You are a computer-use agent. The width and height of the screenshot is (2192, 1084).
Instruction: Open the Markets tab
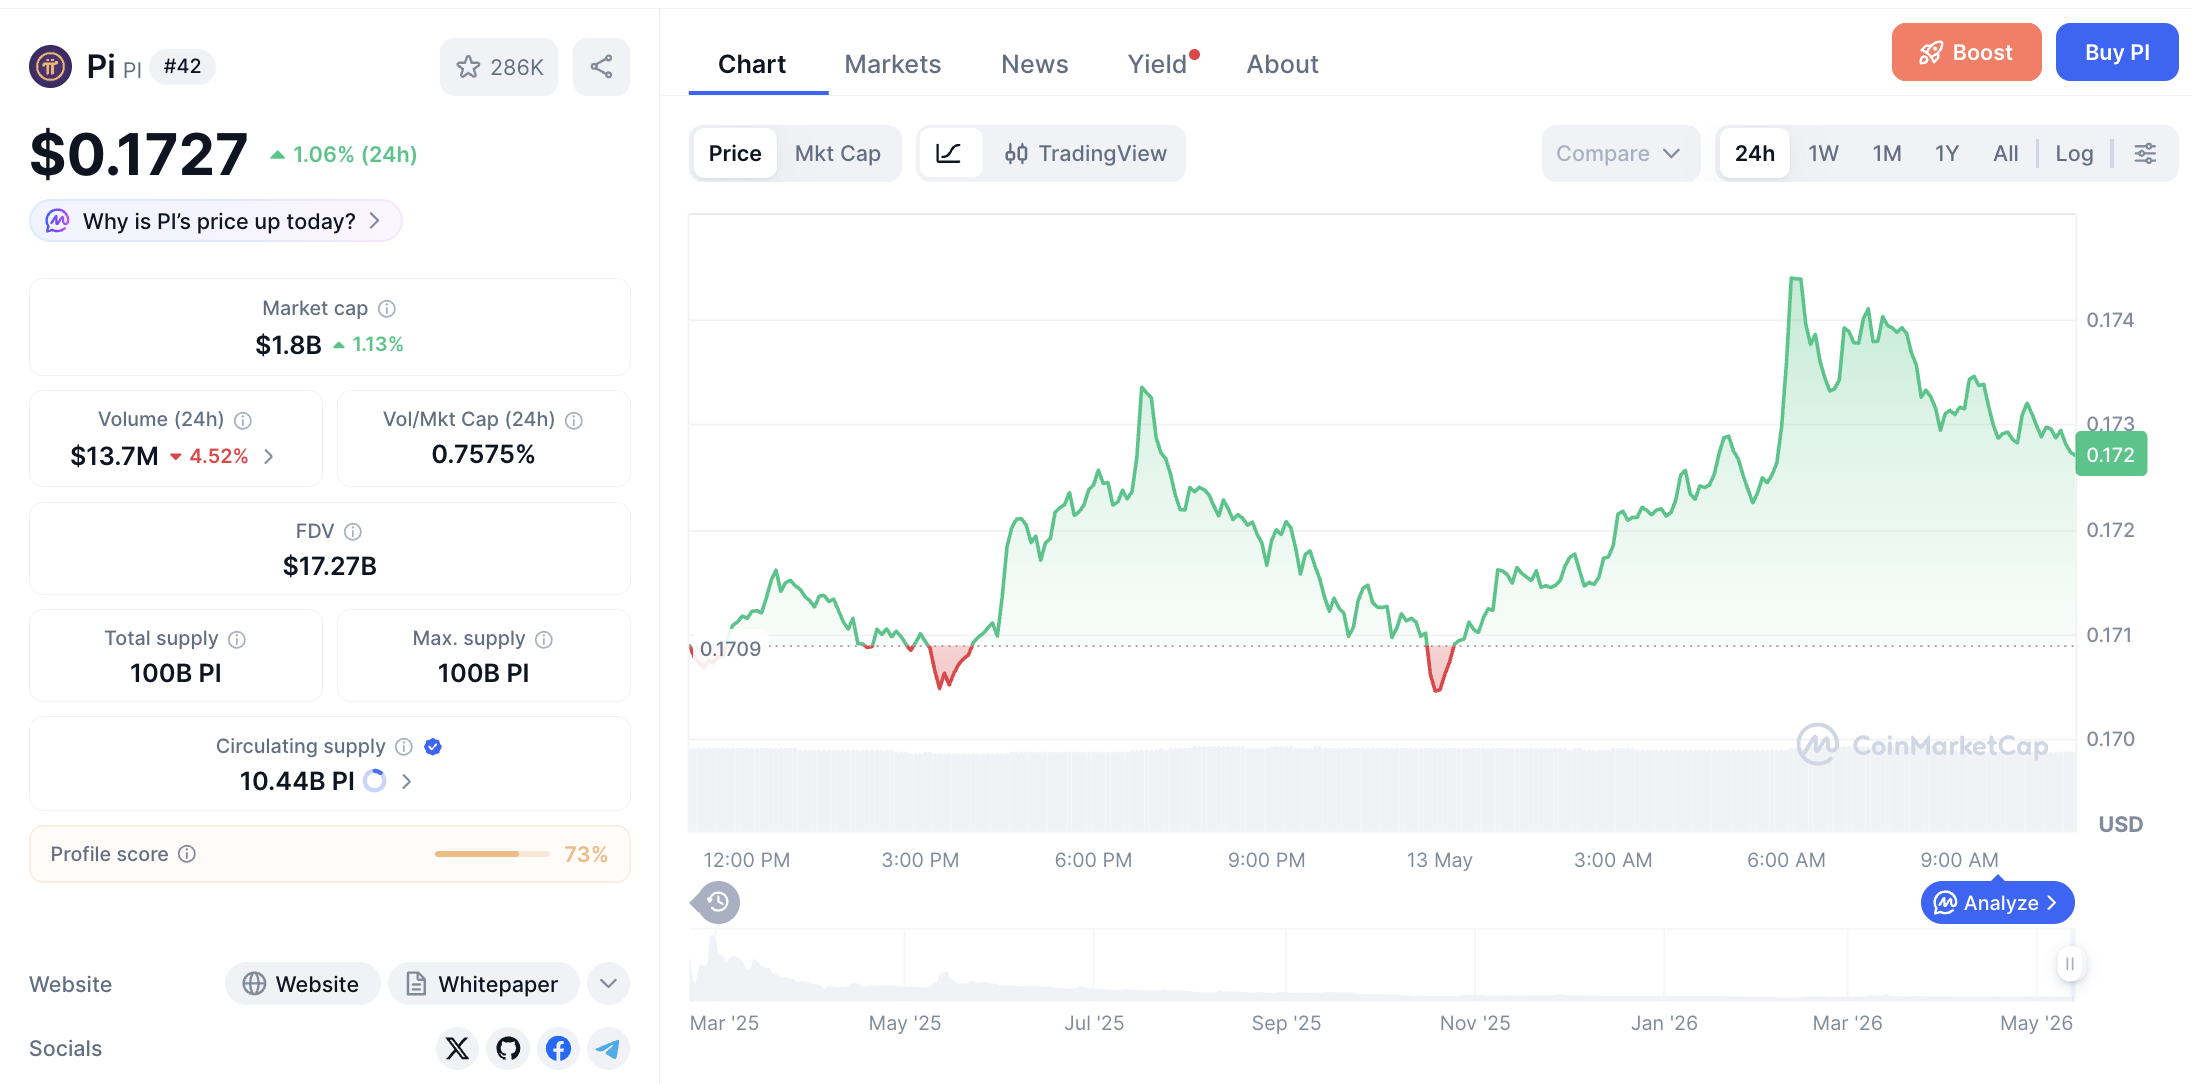pyautogui.click(x=893, y=64)
